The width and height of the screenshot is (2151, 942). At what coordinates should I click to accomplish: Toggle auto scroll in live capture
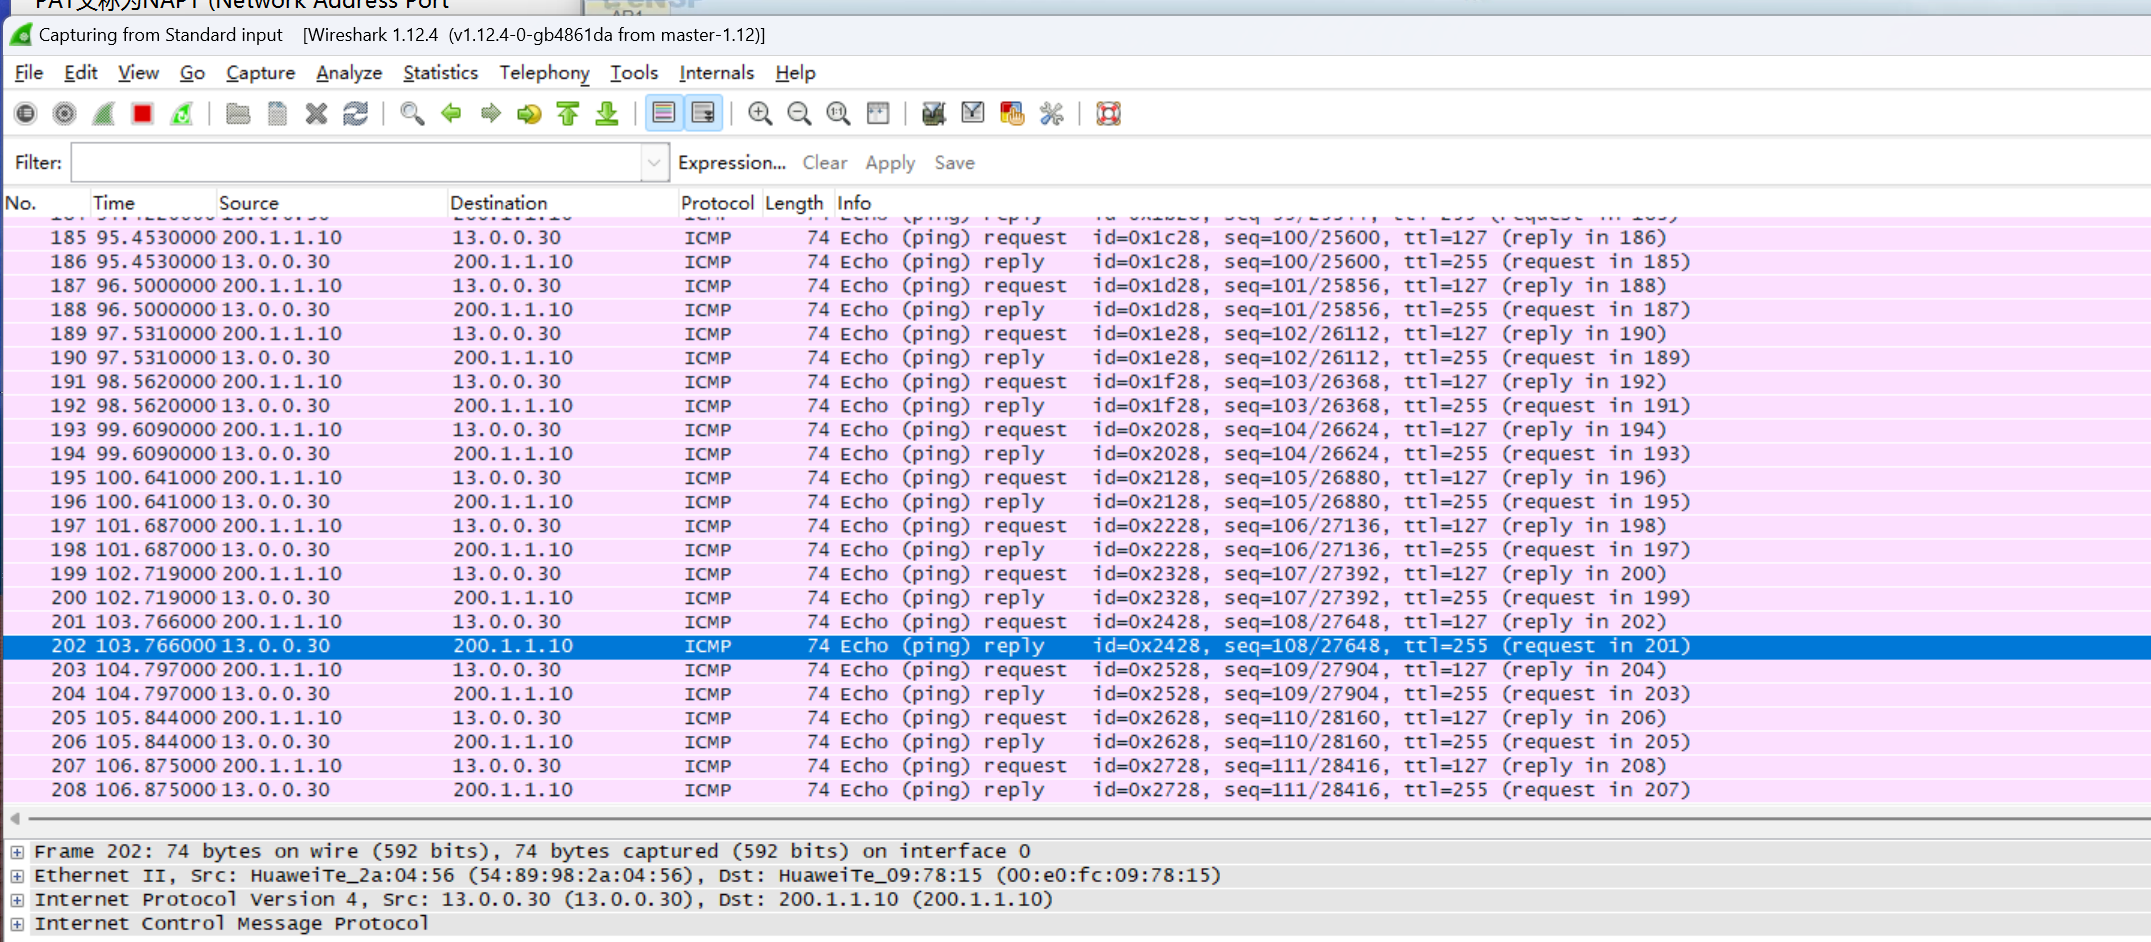pyautogui.click(x=703, y=114)
